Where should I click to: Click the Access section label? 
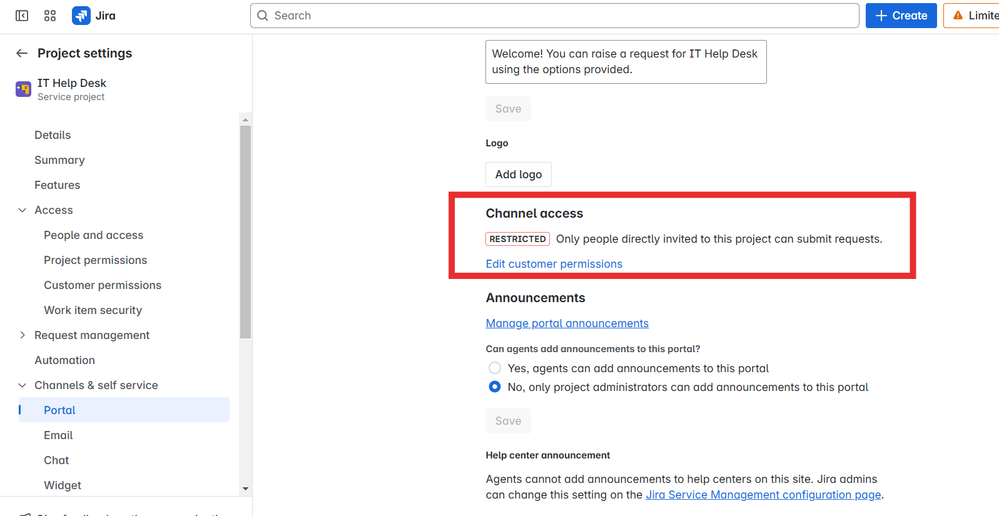pos(54,210)
